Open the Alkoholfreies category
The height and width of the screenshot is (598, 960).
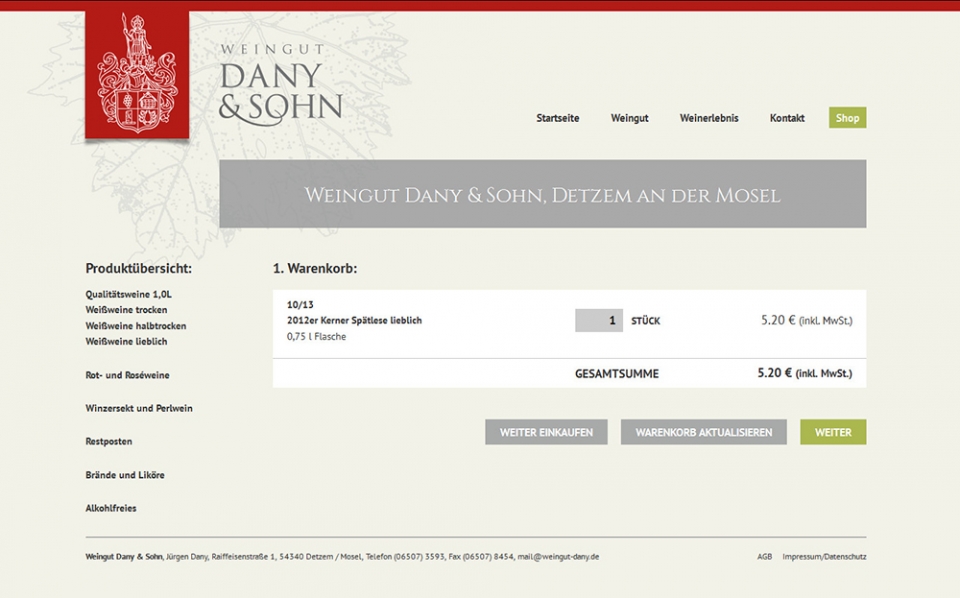coord(111,508)
